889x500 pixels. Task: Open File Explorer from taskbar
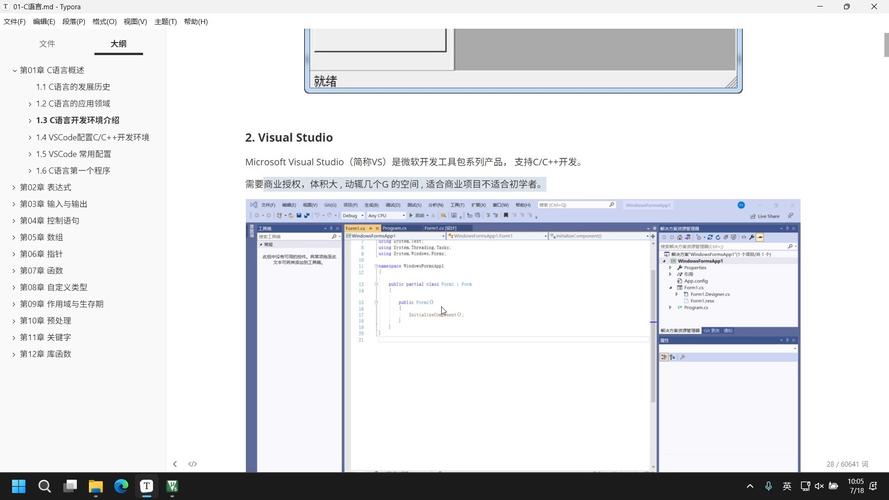96,487
